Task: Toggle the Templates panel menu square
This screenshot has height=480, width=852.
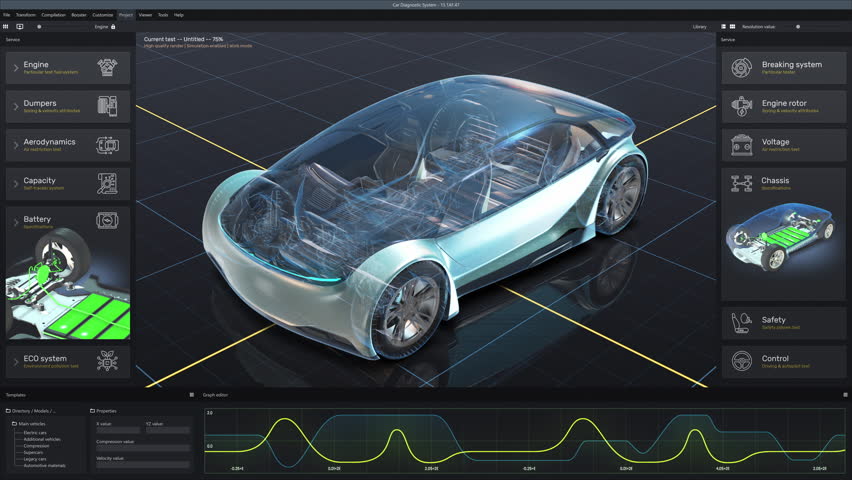Action: click(192, 395)
